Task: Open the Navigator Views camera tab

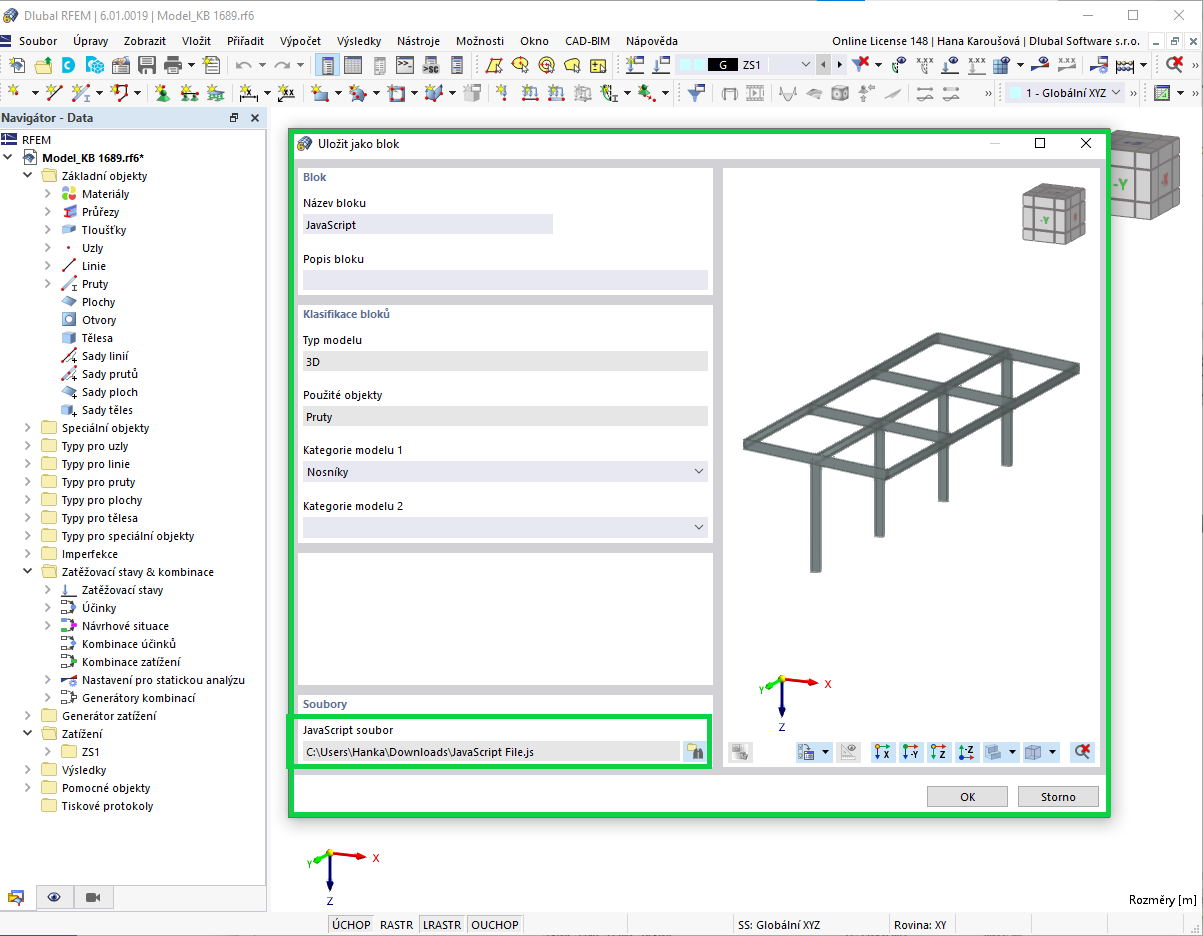Action: [93, 897]
